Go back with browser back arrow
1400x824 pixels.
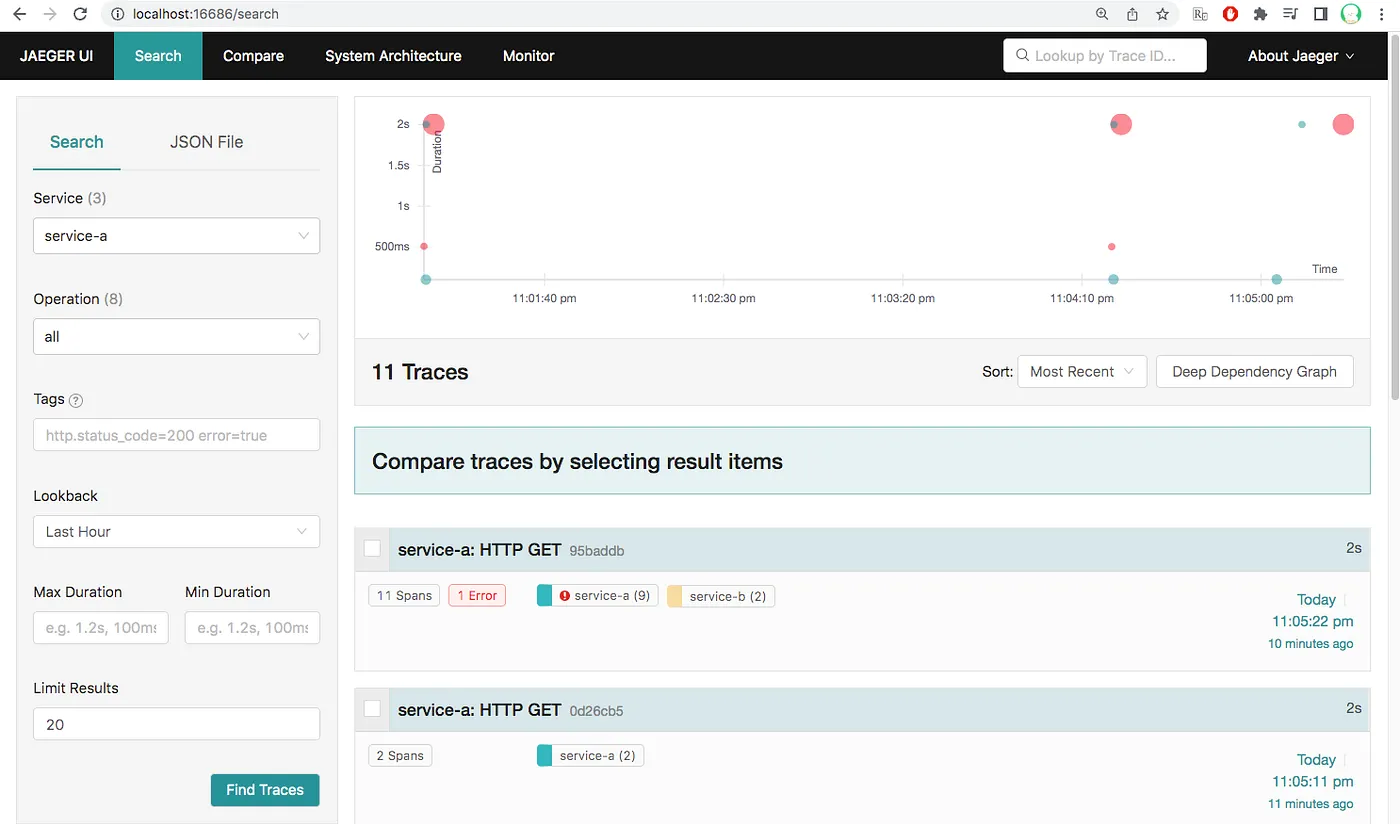click(18, 14)
